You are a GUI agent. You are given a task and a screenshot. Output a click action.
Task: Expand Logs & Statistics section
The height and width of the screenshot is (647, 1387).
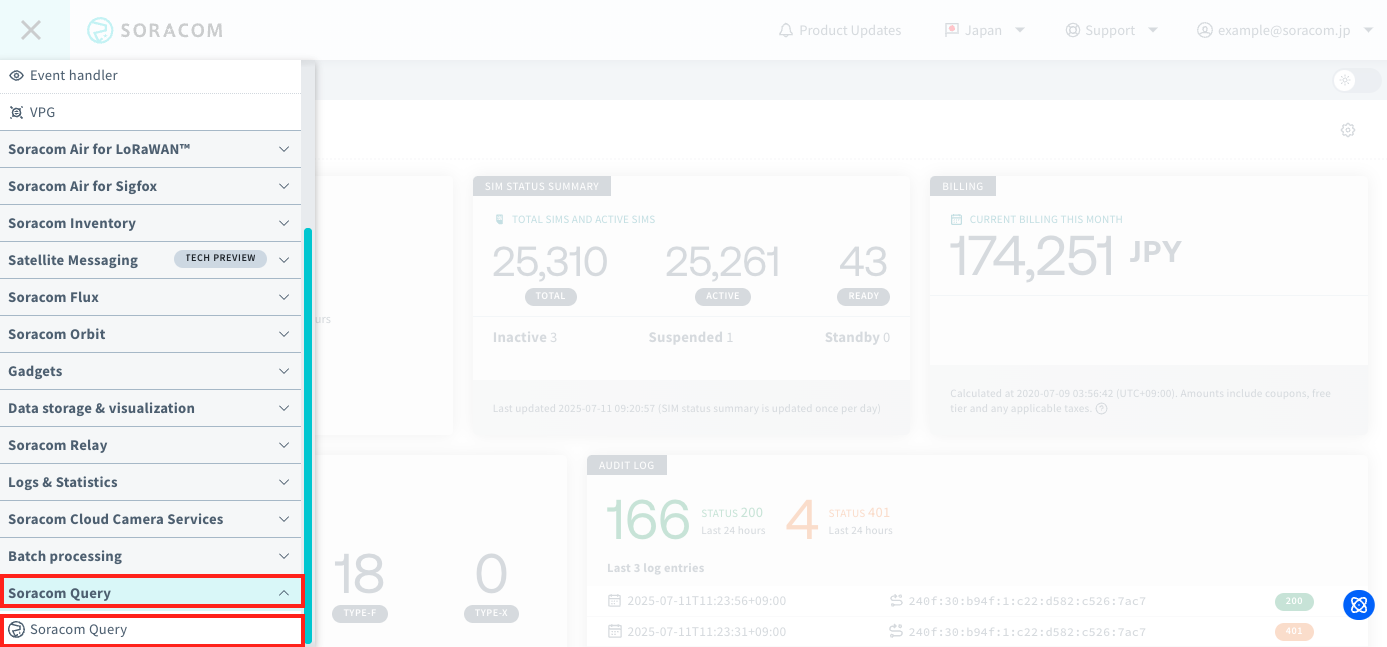click(150, 482)
